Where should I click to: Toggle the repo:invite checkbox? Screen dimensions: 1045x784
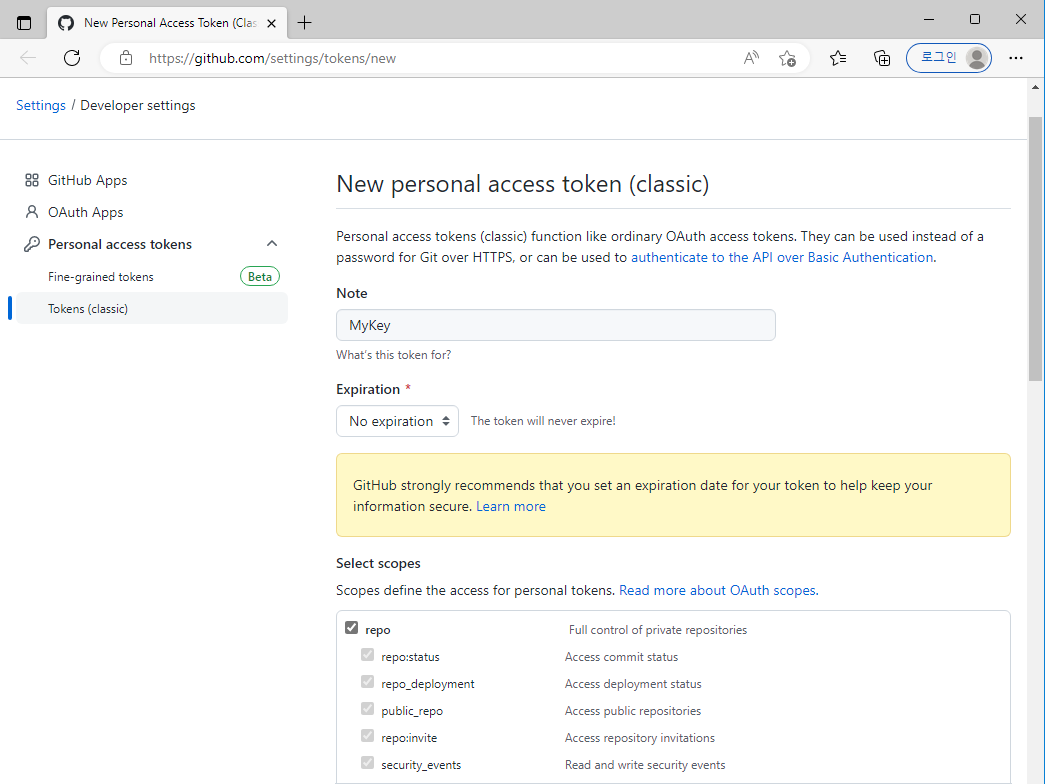pos(367,735)
